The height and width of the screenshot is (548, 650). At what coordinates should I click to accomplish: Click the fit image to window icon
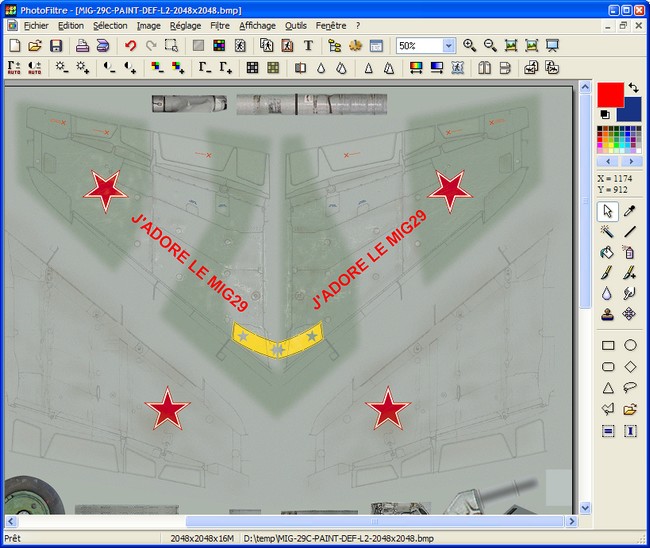pos(511,46)
